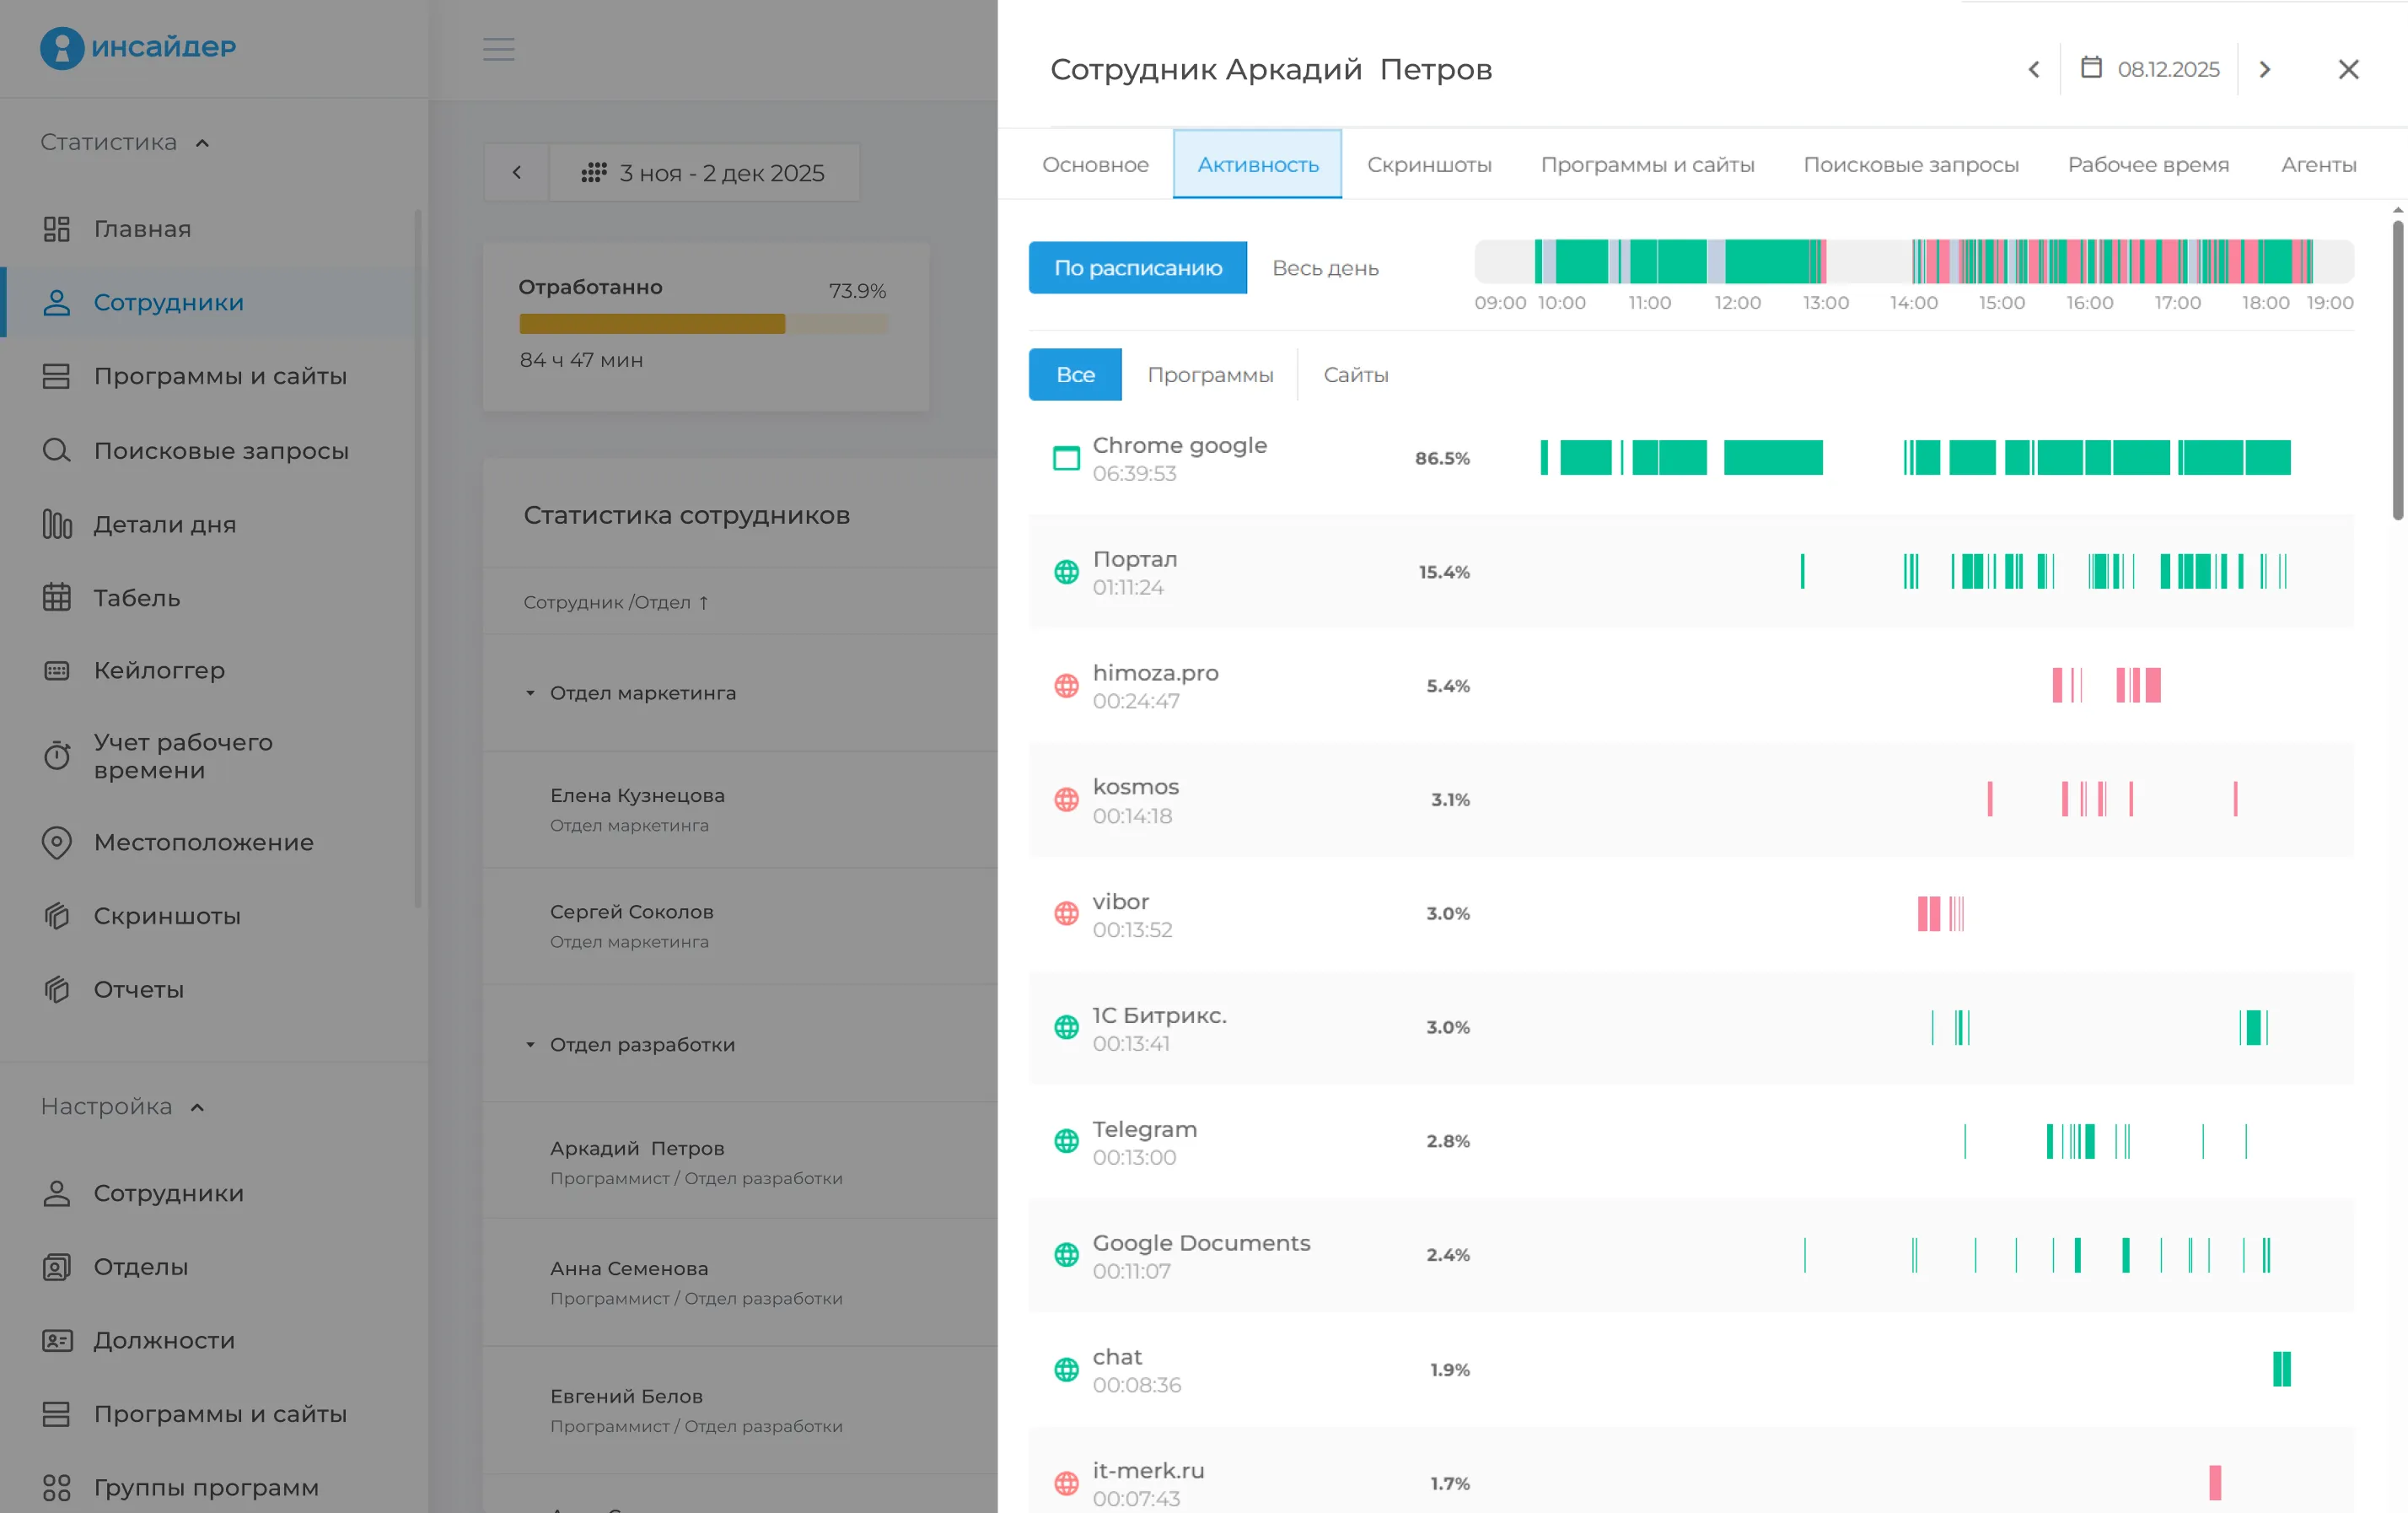2408x1513 pixels.
Task: Click the Детали дня bar chart icon
Action: pyautogui.click(x=57, y=524)
